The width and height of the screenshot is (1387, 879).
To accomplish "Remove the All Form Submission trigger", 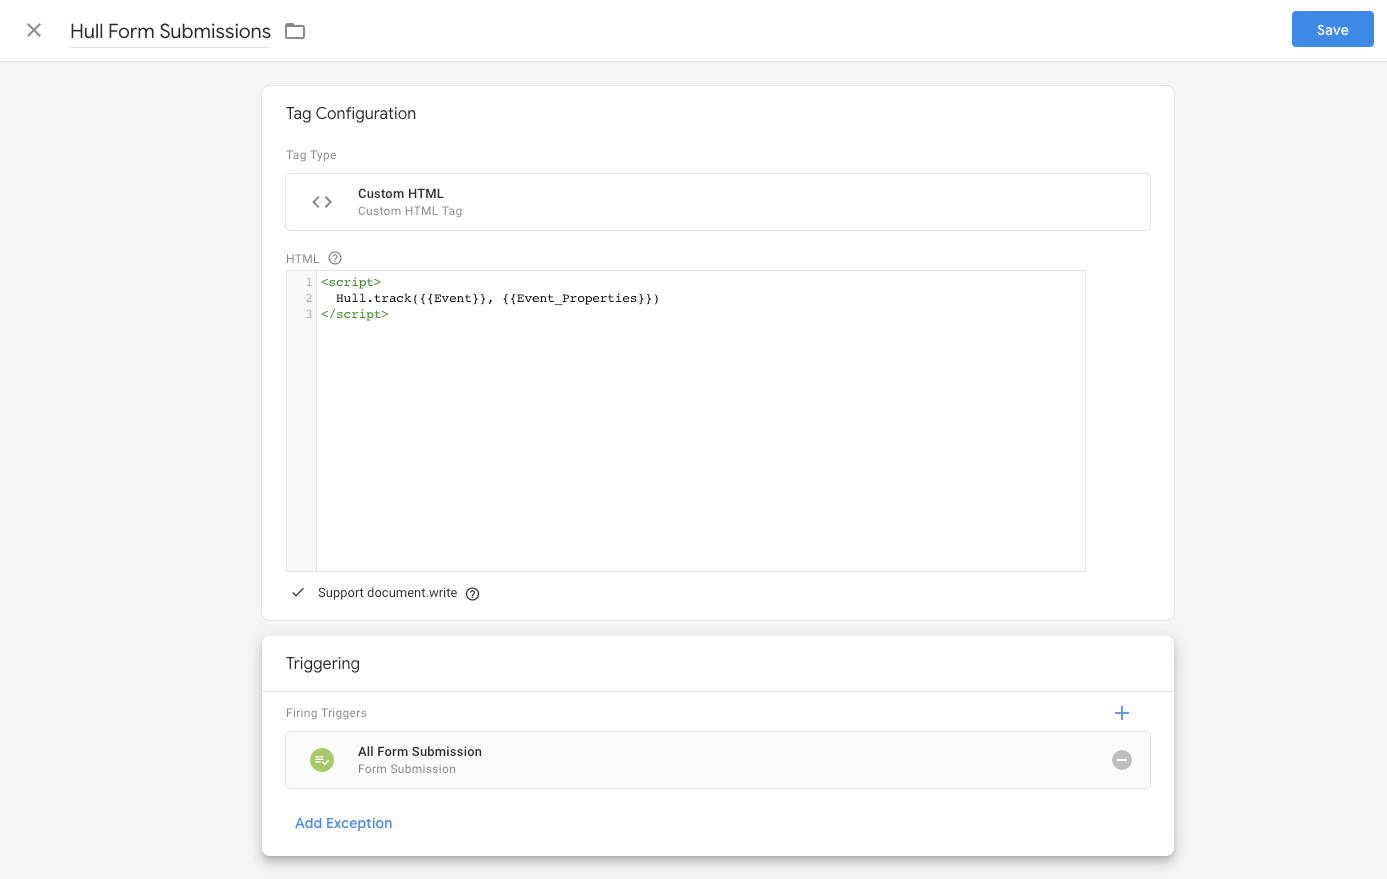I will [x=1122, y=760].
